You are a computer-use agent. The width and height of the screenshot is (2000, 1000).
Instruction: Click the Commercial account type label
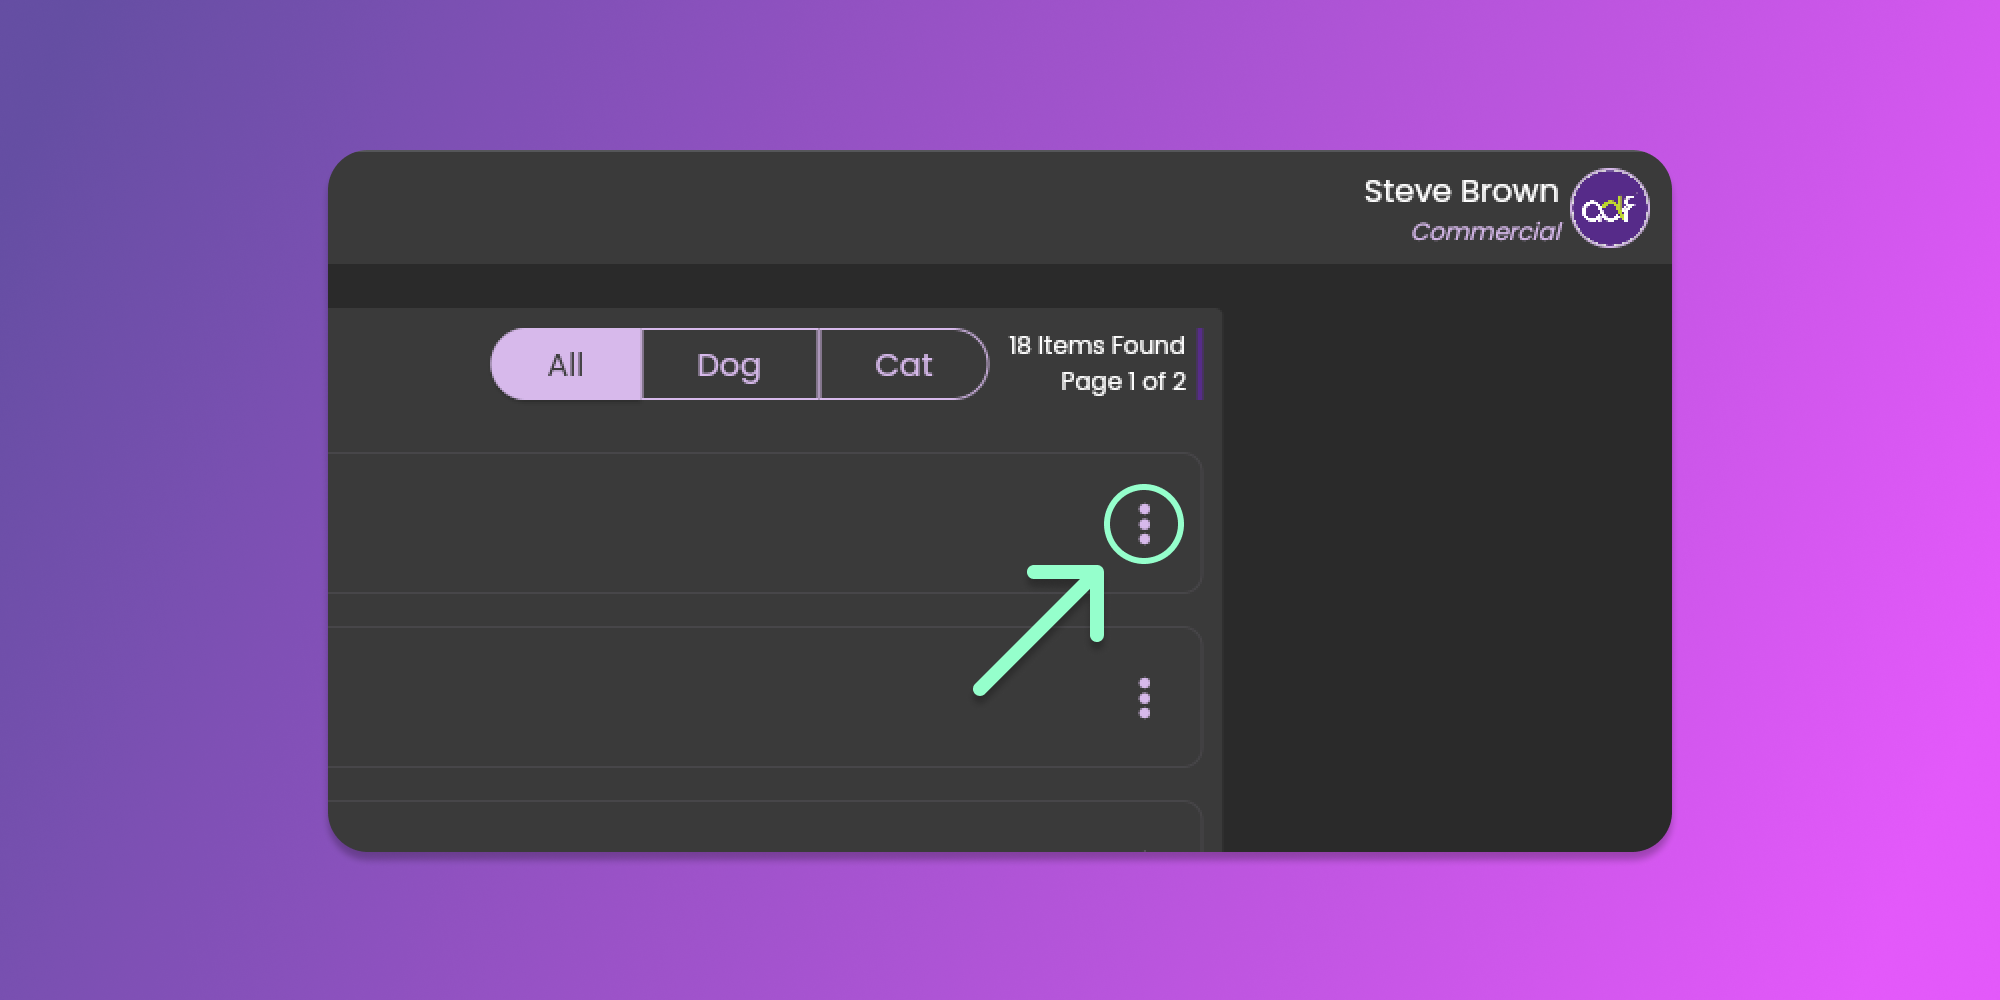(x=1485, y=232)
